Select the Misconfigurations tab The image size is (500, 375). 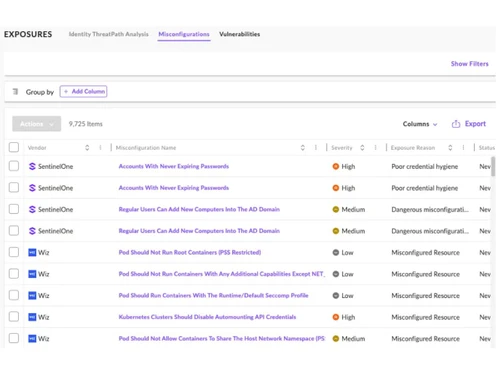[x=184, y=34]
